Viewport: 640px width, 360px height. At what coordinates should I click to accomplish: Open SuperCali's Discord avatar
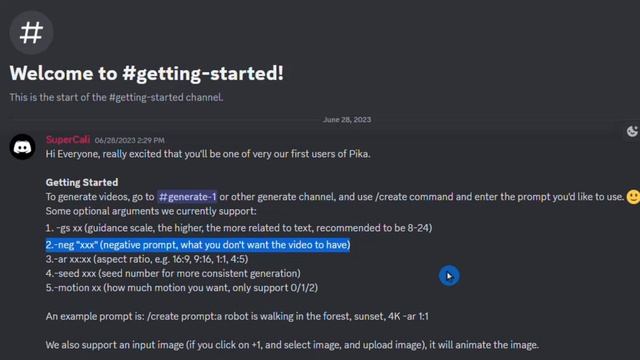pyautogui.click(x=22, y=147)
